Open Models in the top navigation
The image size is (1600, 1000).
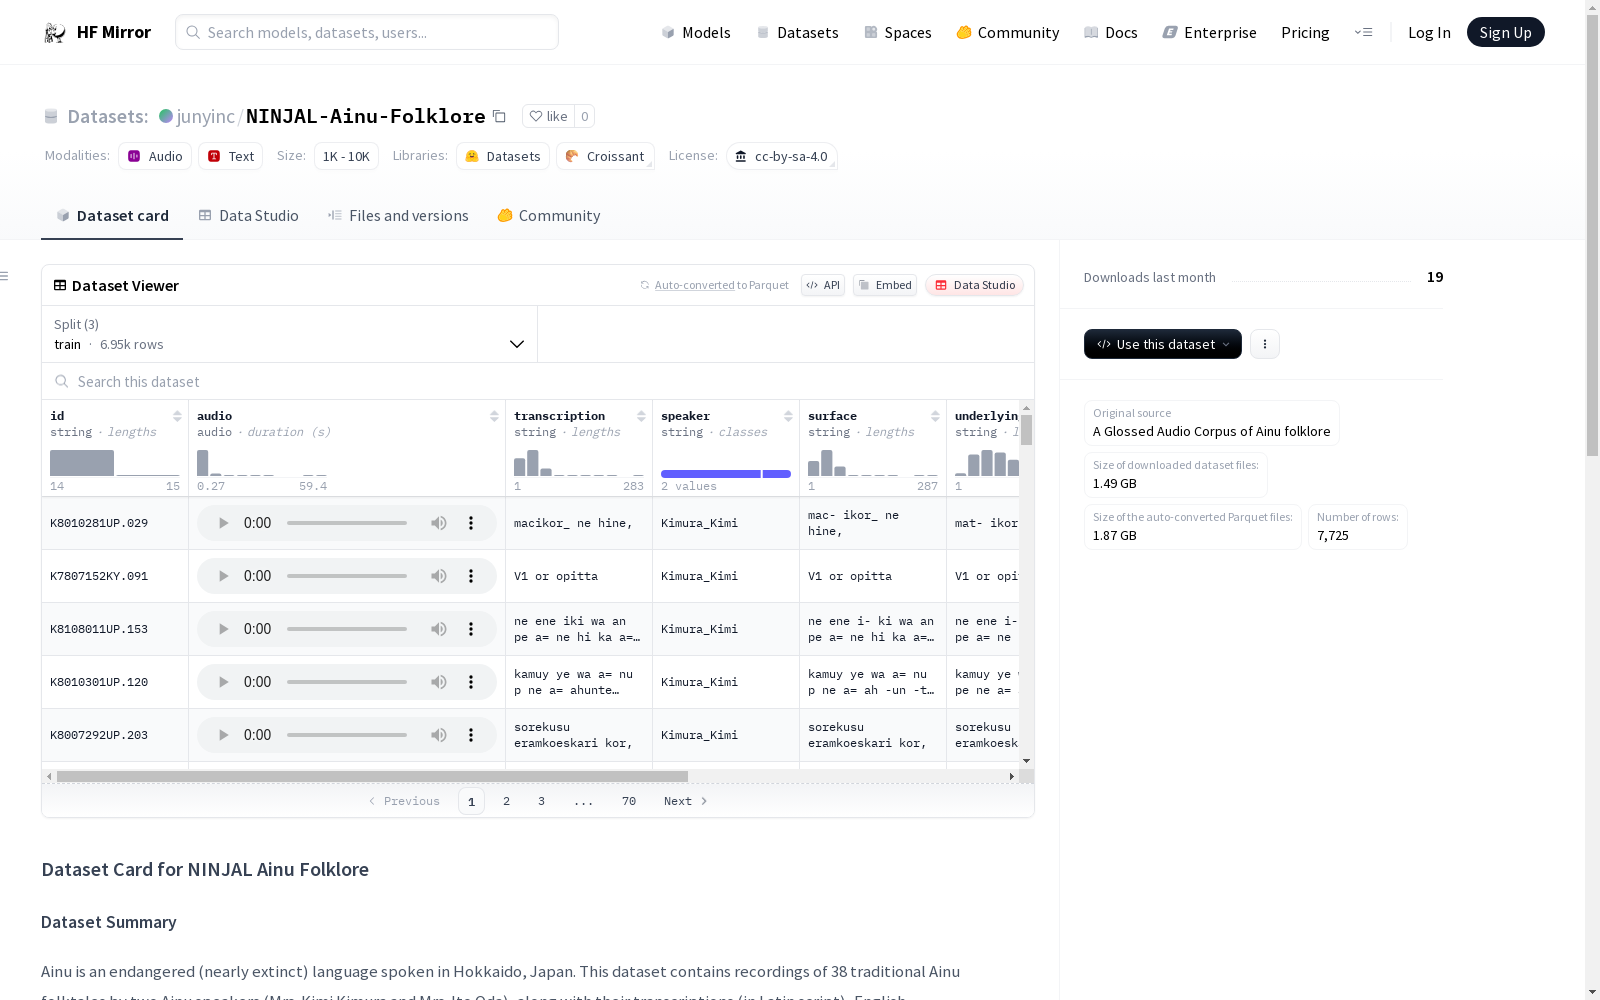[696, 32]
